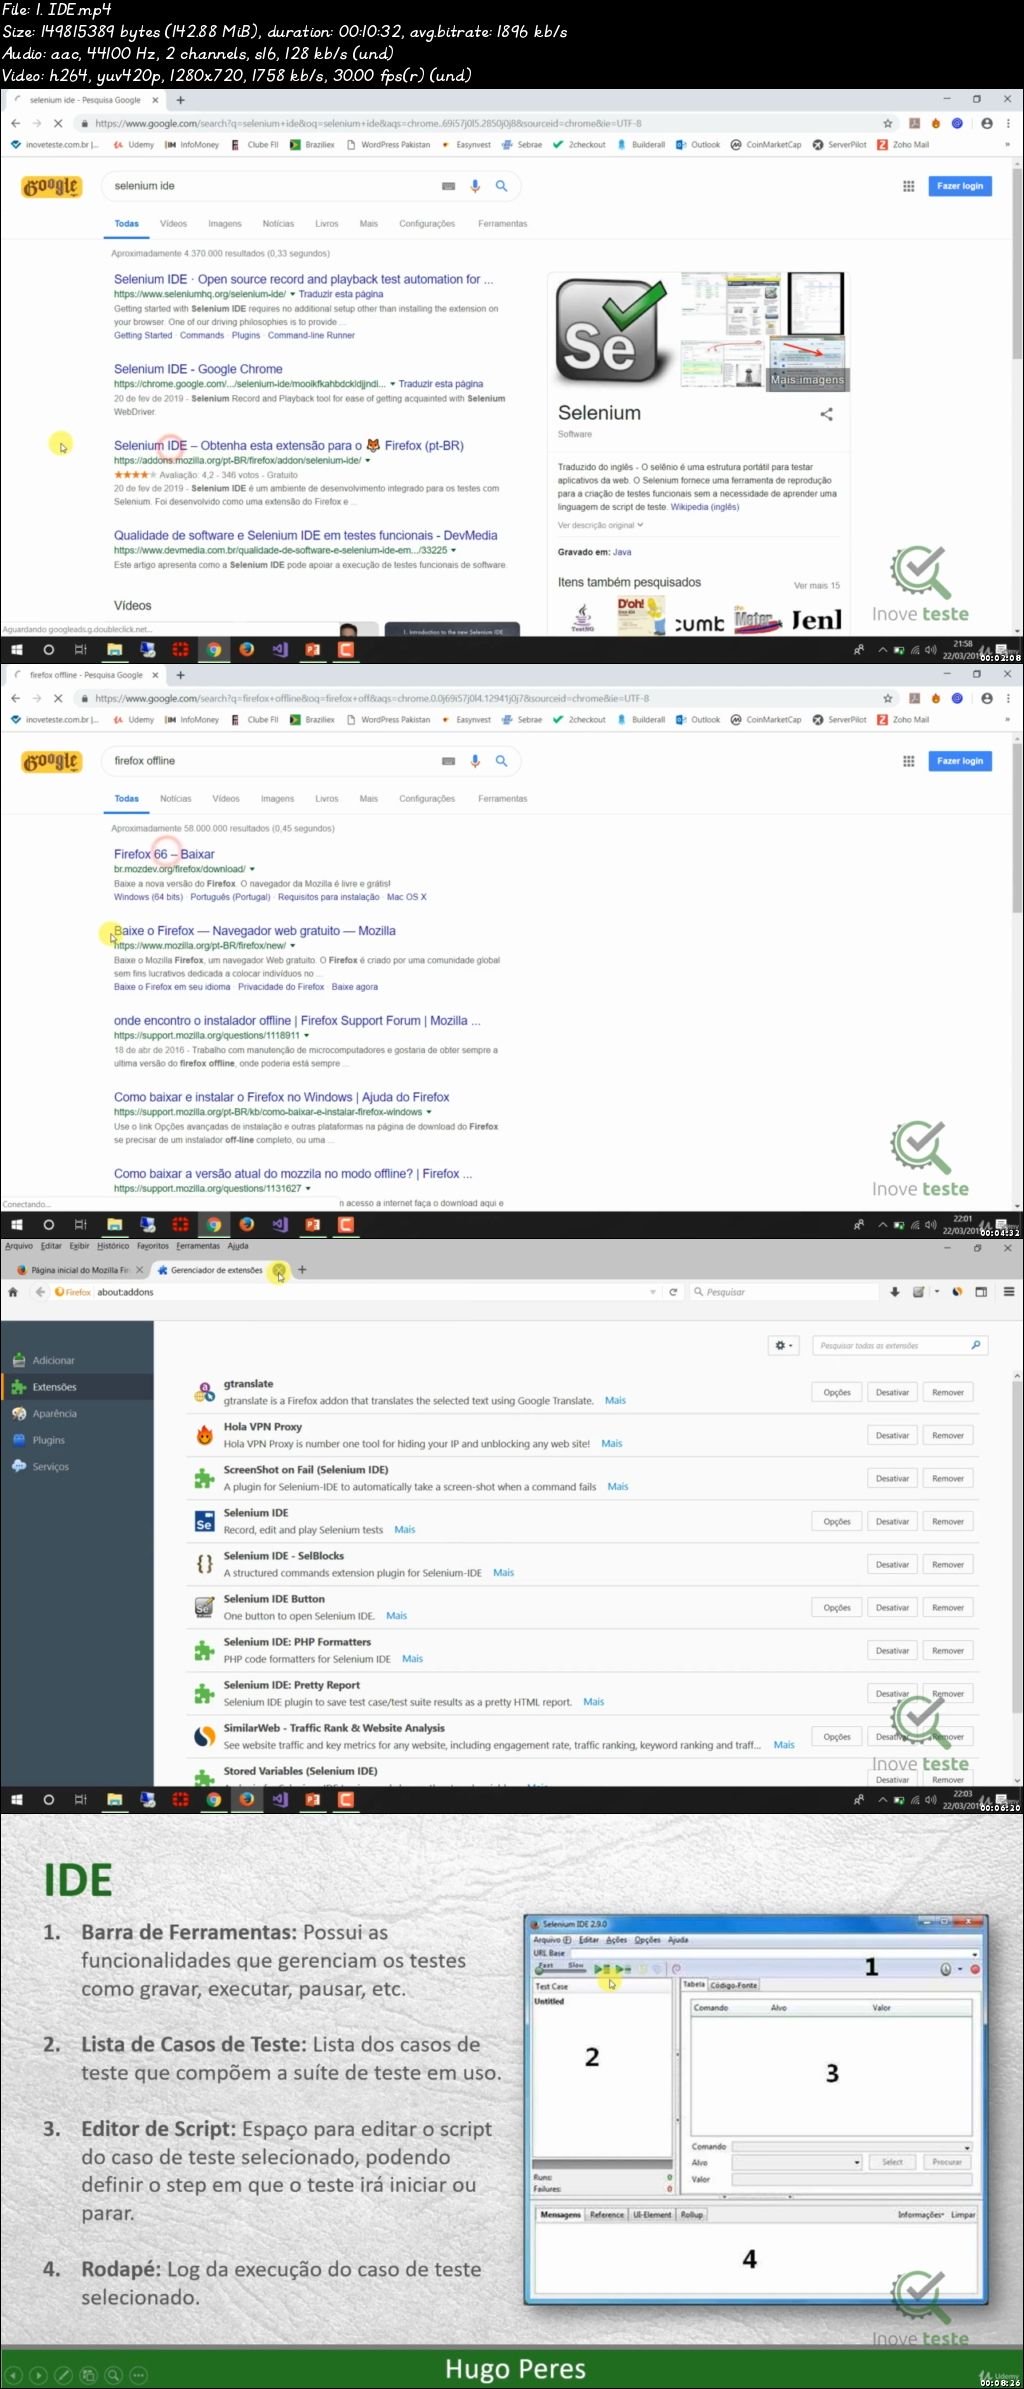
Task: Click the Firefox home icon in the add-ons window
Action: tap(13, 1292)
